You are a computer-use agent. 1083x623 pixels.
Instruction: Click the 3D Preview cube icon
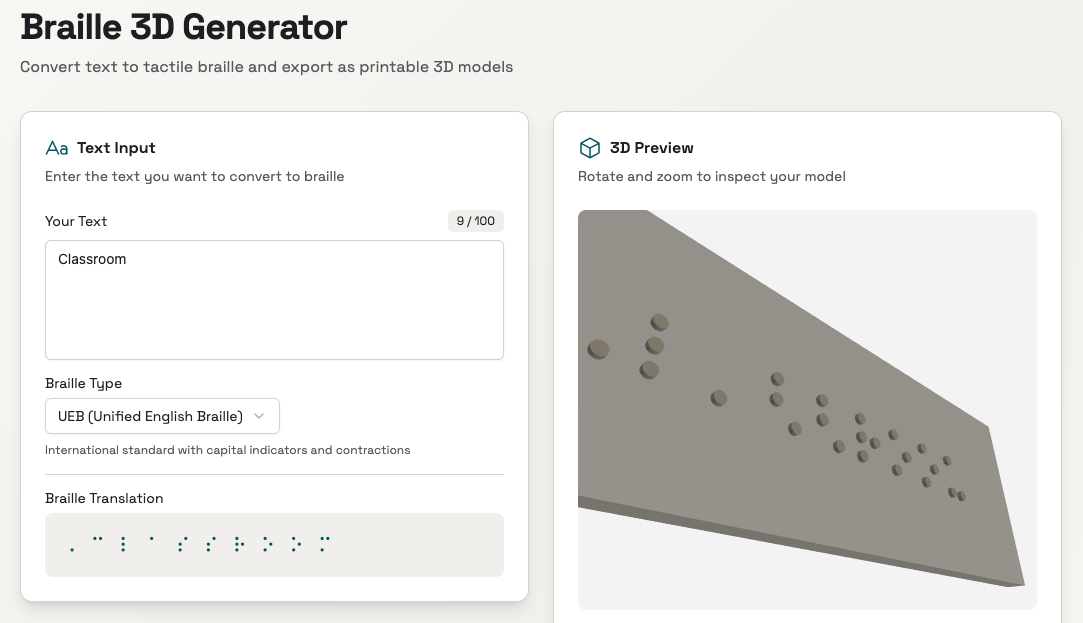click(x=589, y=148)
